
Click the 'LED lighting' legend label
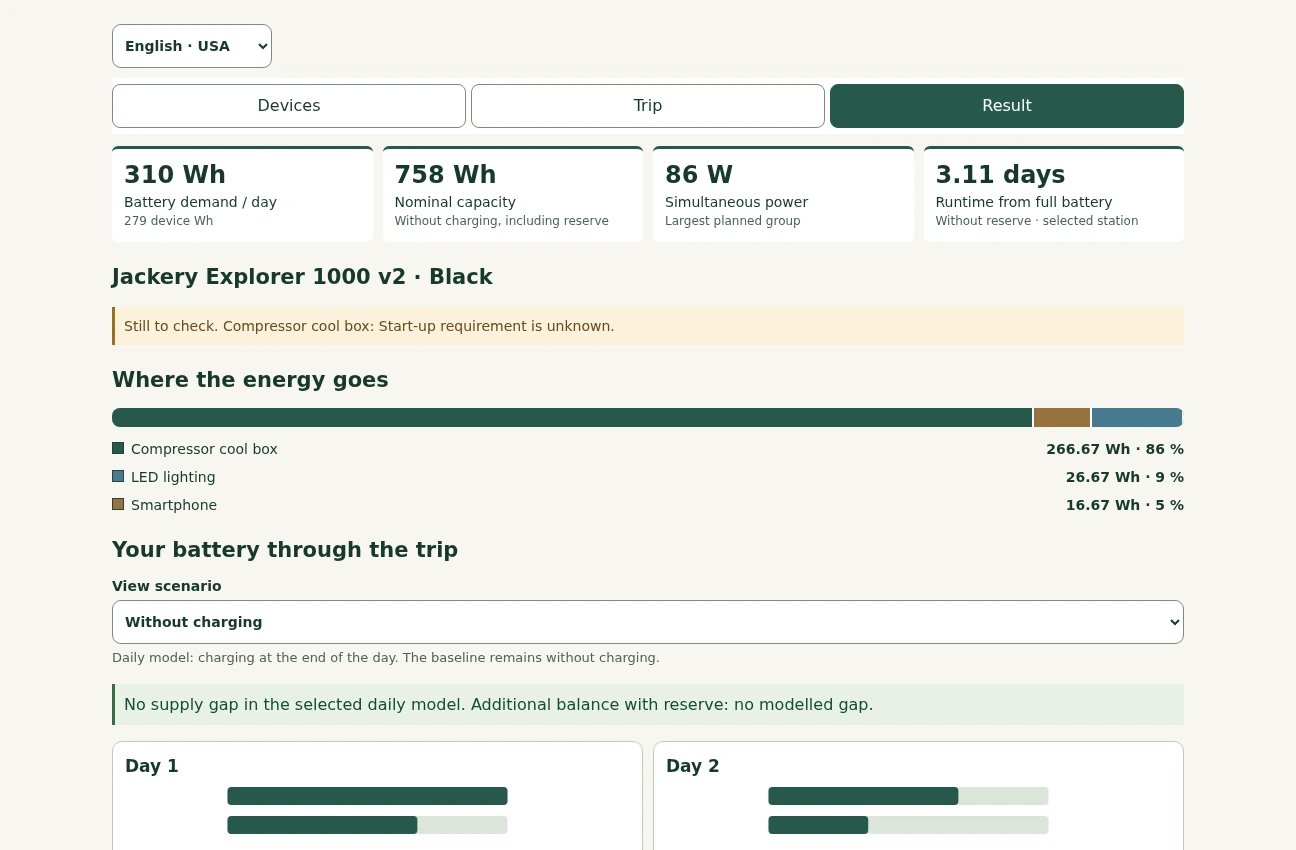coord(173,477)
